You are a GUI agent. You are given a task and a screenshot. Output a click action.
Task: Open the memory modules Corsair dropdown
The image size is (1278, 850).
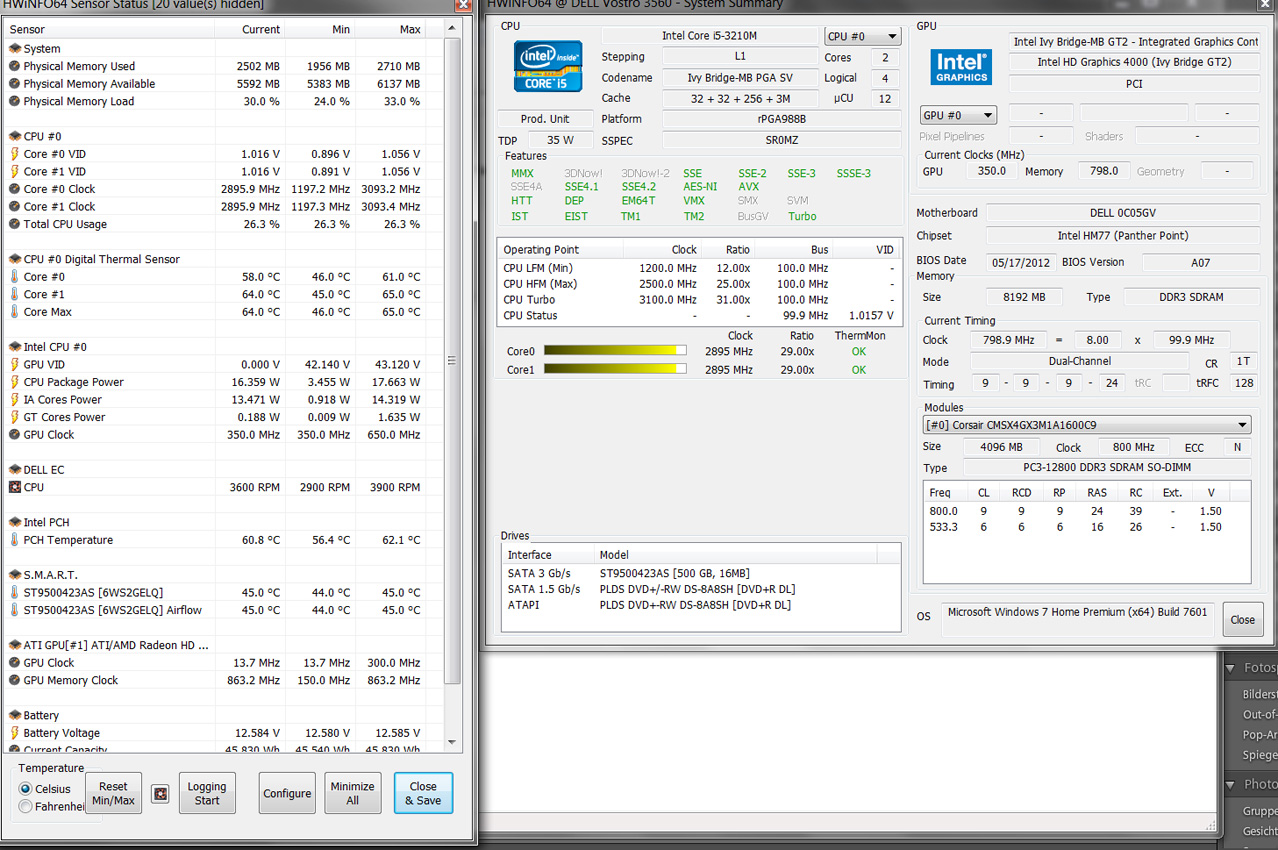pos(1087,425)
